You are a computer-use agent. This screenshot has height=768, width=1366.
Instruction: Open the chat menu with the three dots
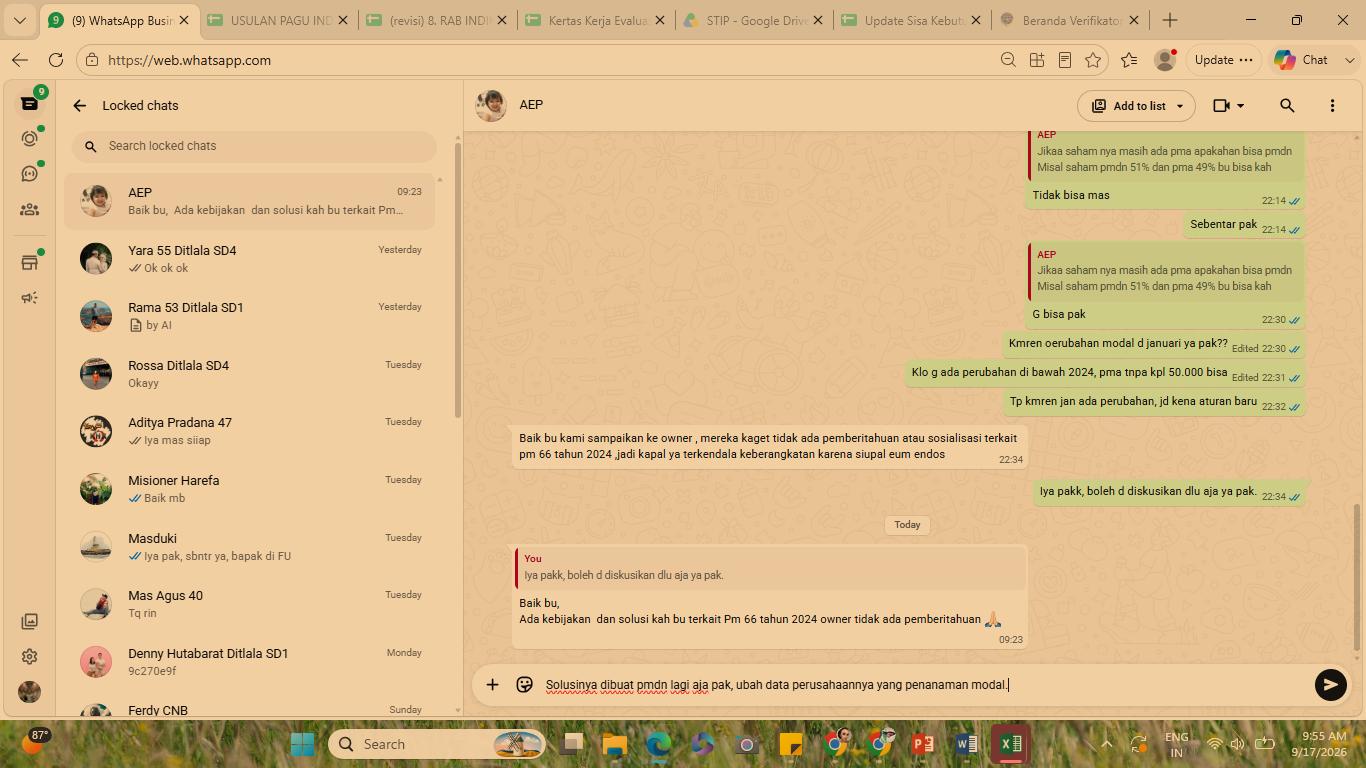point(1332,105)
